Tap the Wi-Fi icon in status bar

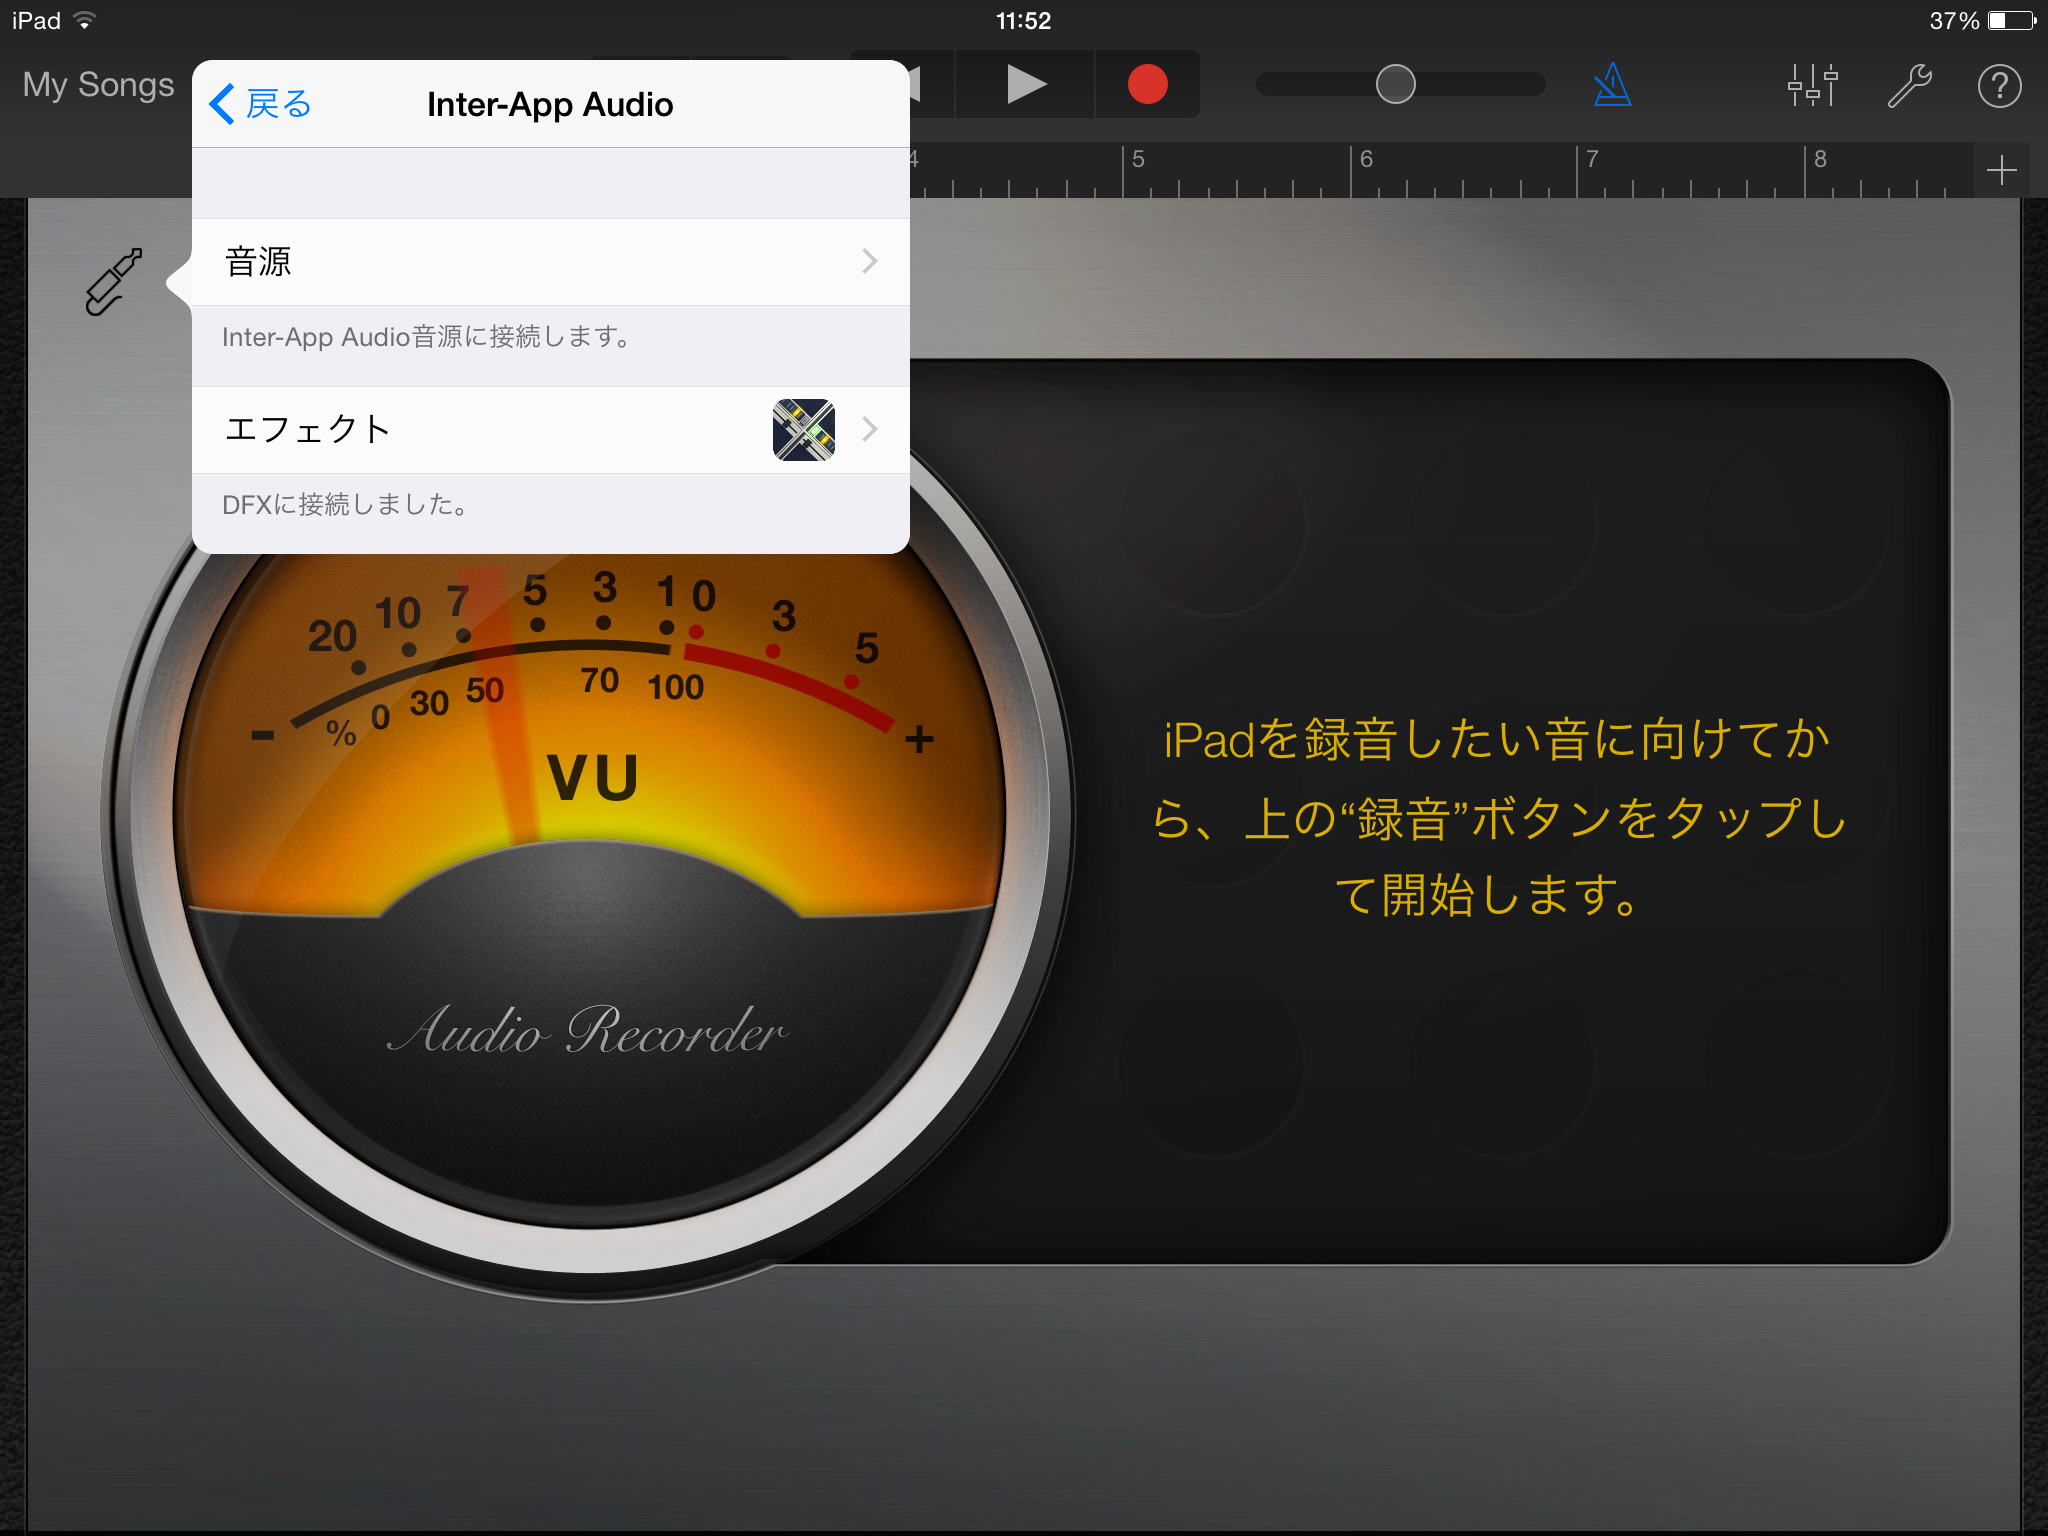tap(85, 21)
